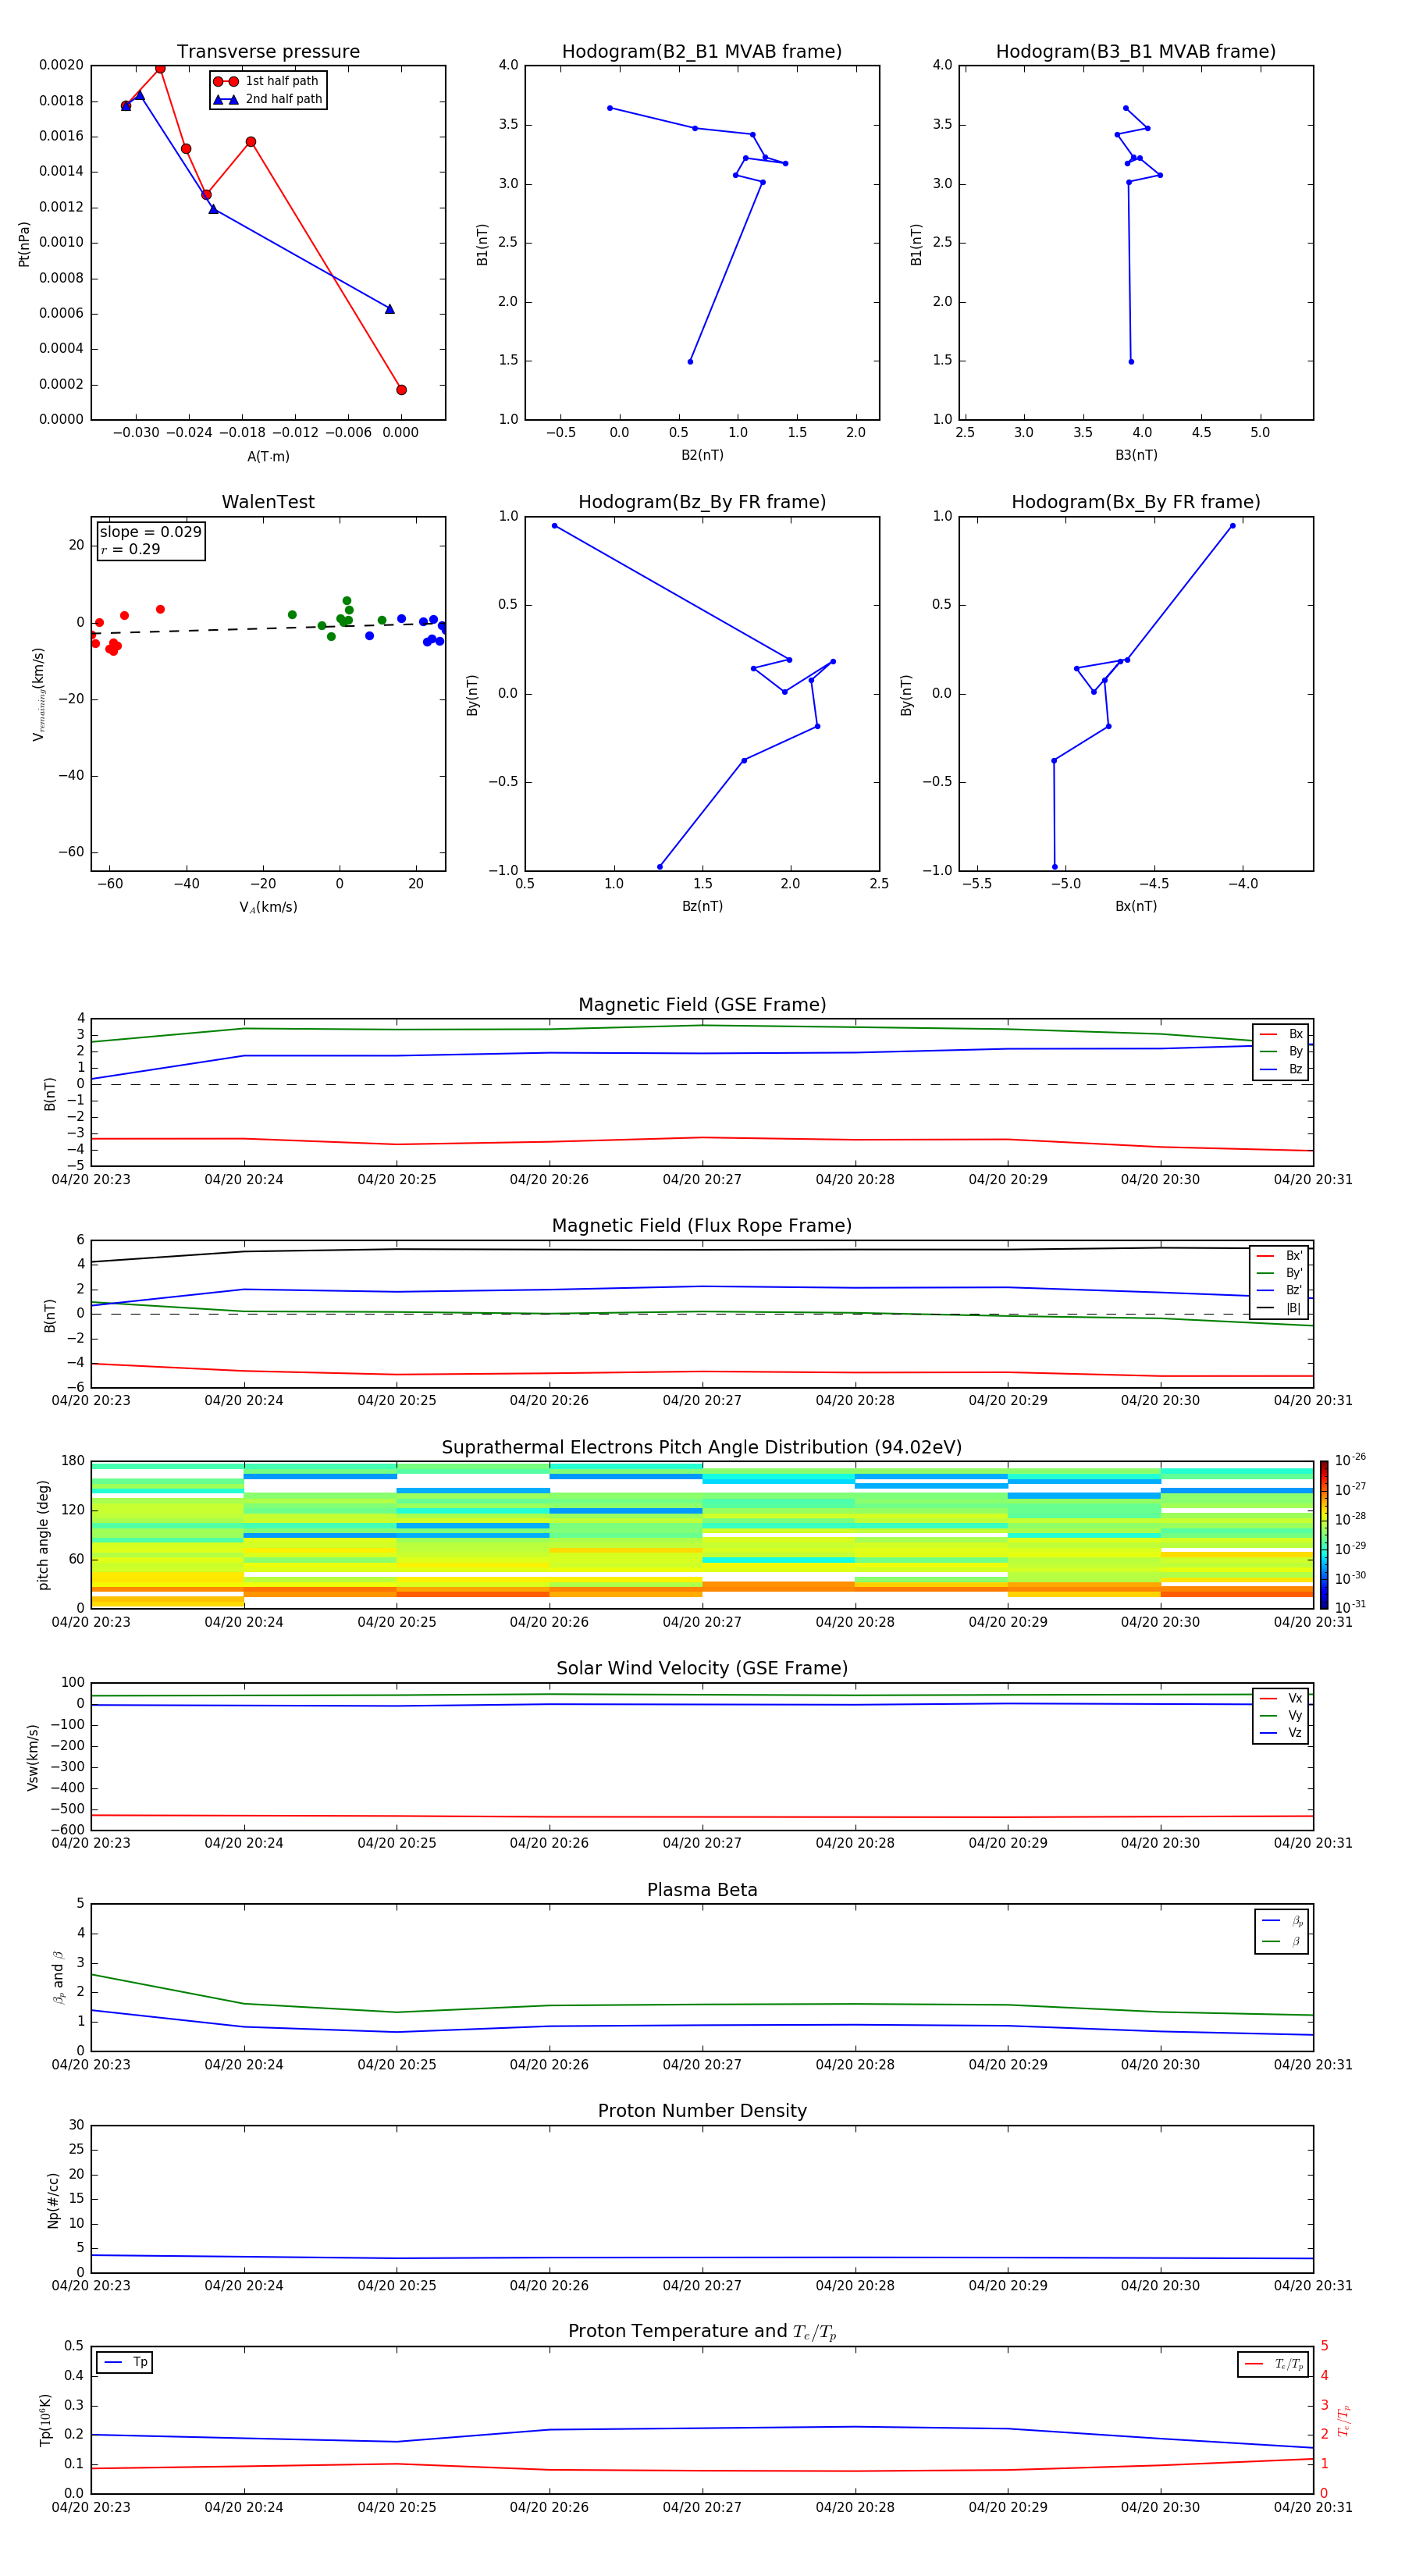Click the 'A(T·m)' x-axis label

268,456
